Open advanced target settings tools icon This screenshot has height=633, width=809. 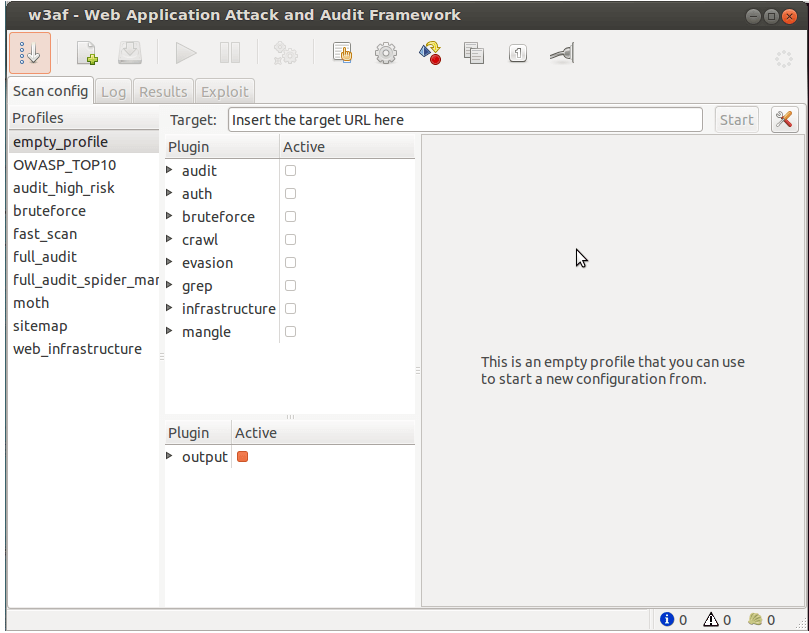[x=784, y=120]
